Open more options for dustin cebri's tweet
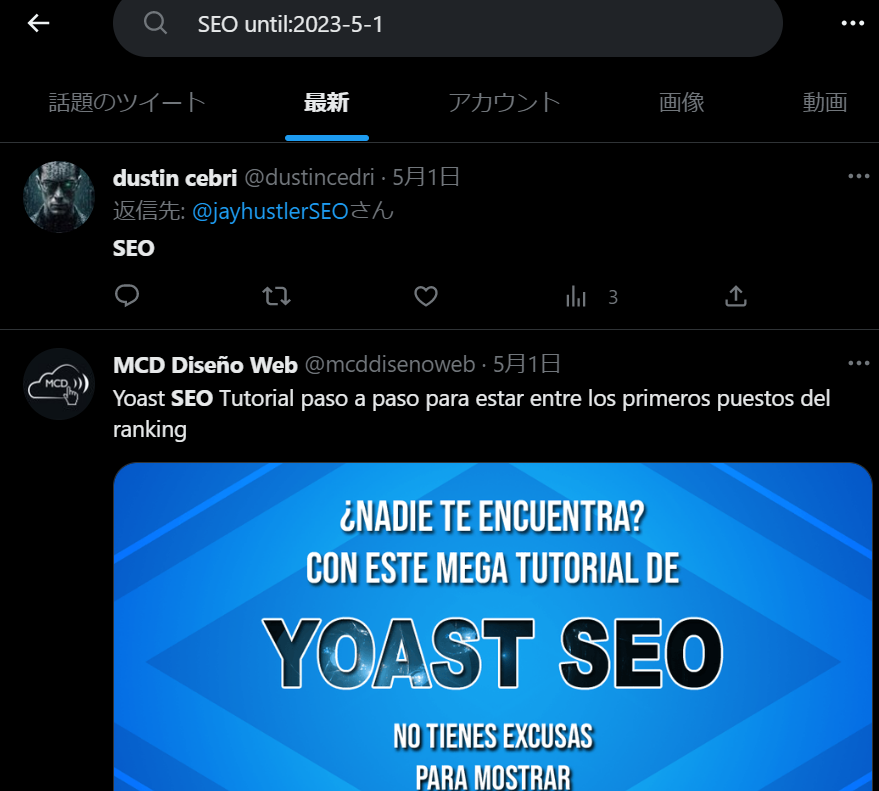This screenshot has height=791, width=879. [x=858, y=177]
